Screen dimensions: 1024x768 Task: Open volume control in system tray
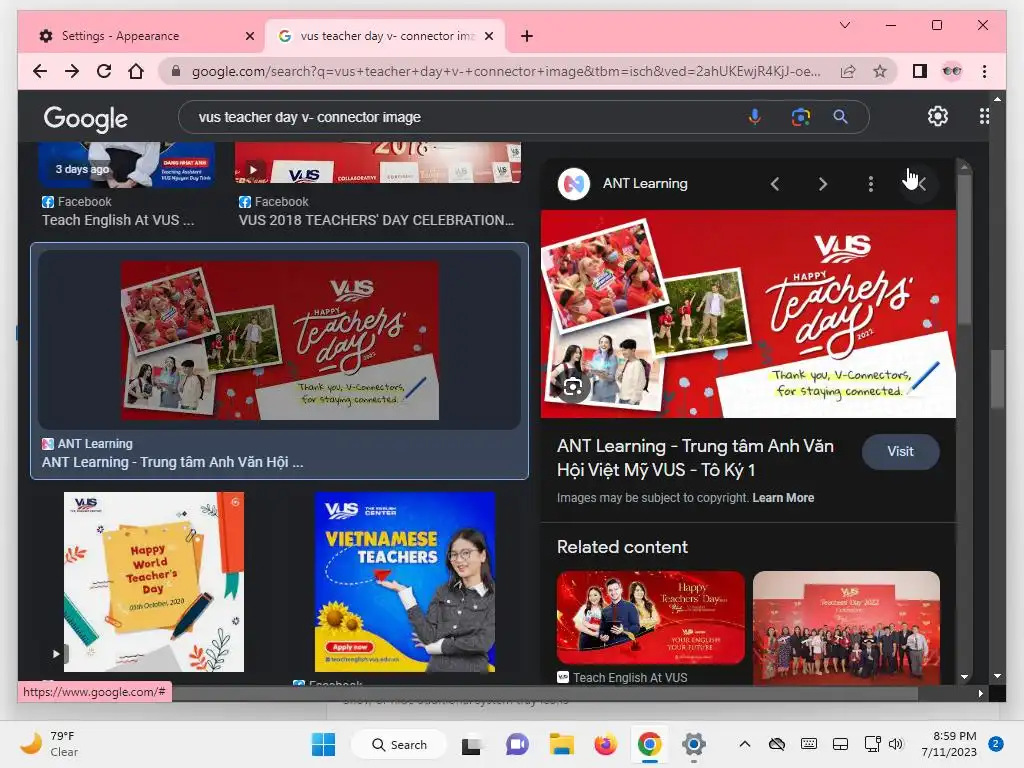pyautogui.click(x=896, y=744)
